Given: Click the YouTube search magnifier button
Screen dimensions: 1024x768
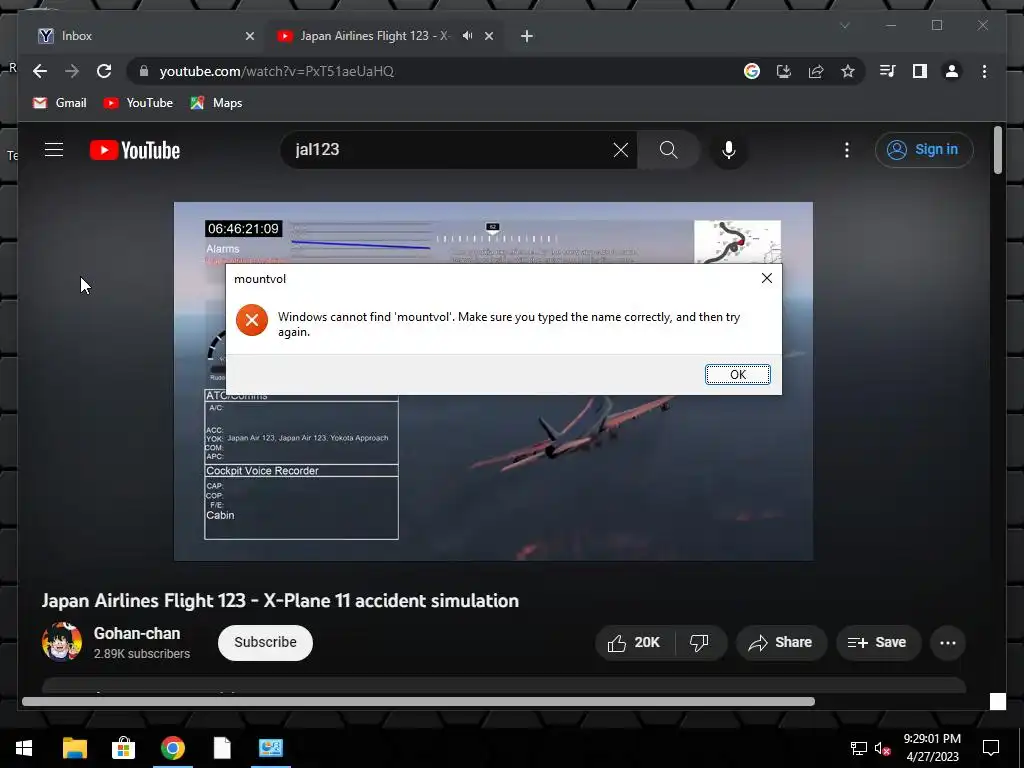Looking at the screenshot, I should coord(669,150).
